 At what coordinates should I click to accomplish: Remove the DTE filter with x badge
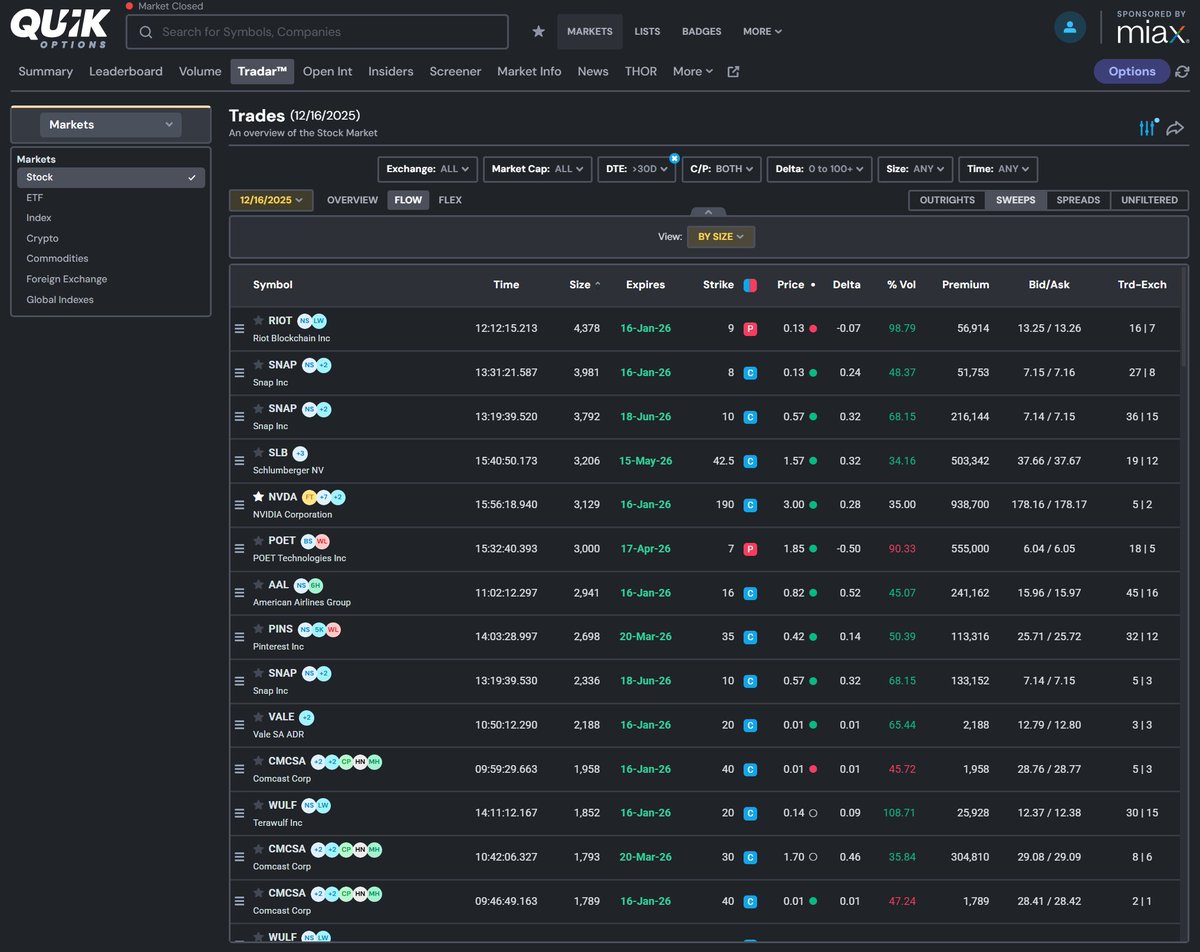click(x=674, y=158)
